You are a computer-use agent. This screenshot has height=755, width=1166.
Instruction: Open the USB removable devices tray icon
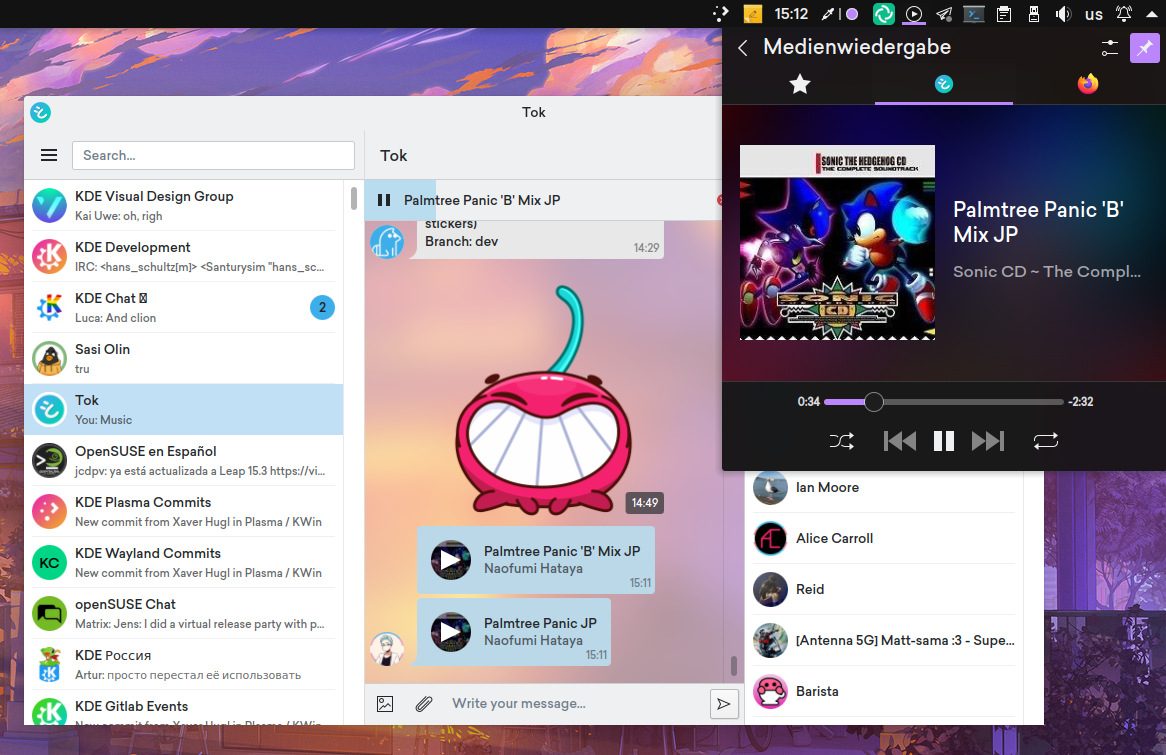1034,13
